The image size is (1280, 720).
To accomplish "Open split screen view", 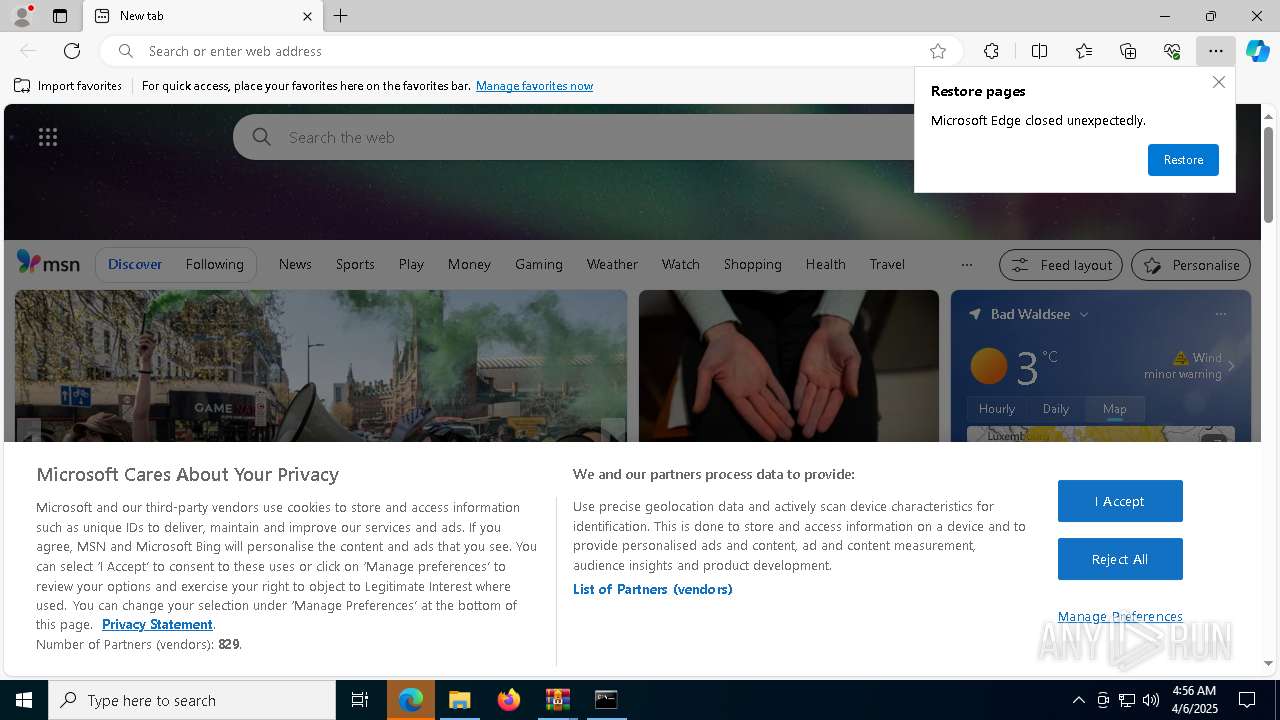I will 1039,51.
